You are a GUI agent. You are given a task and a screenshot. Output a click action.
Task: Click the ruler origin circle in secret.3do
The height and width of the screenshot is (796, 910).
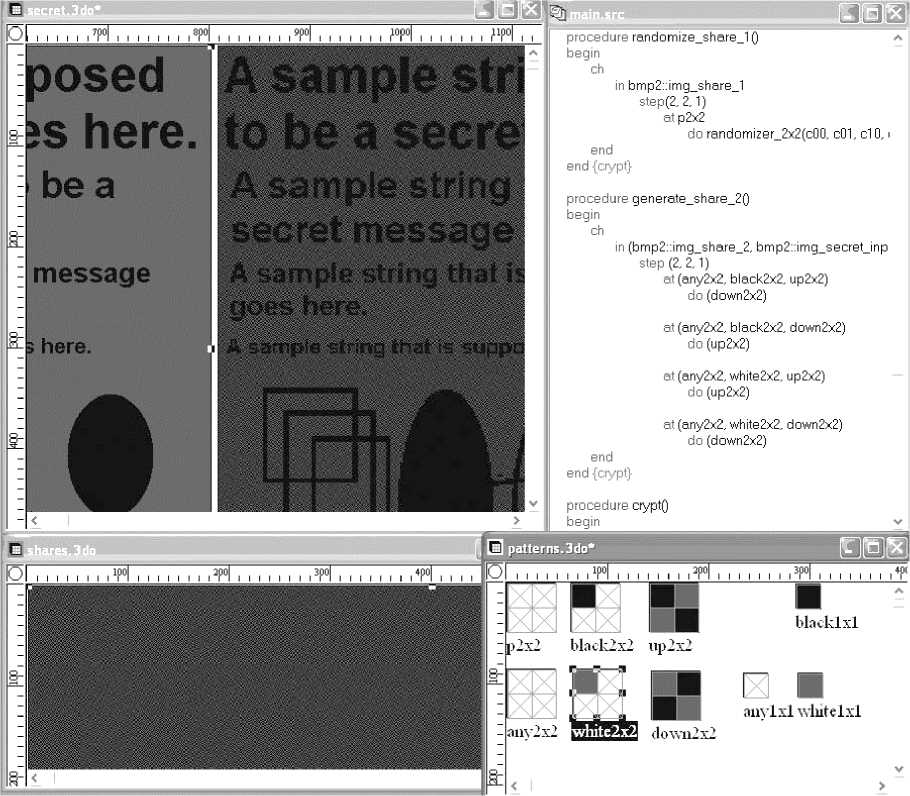pos(16,34)
